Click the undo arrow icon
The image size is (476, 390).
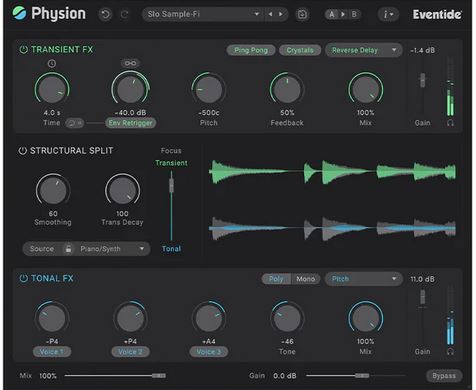[x=105, y=14]
